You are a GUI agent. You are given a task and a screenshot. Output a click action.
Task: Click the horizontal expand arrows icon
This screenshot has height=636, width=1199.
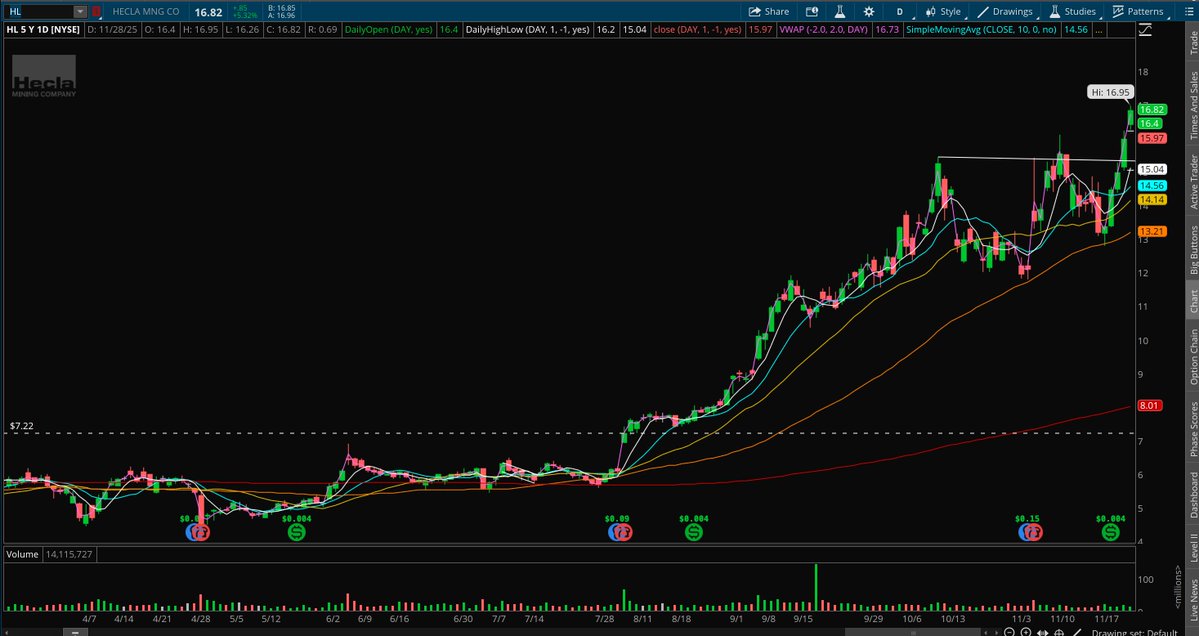(1043, 632)
